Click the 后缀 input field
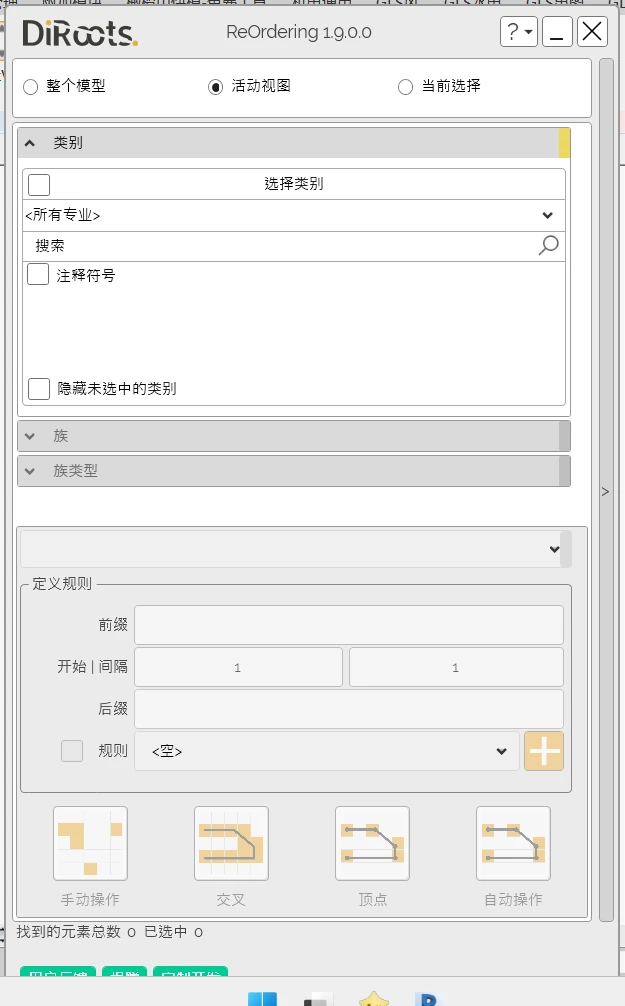625x1006 pixels. pyautogui.click(x=348, y=709)
